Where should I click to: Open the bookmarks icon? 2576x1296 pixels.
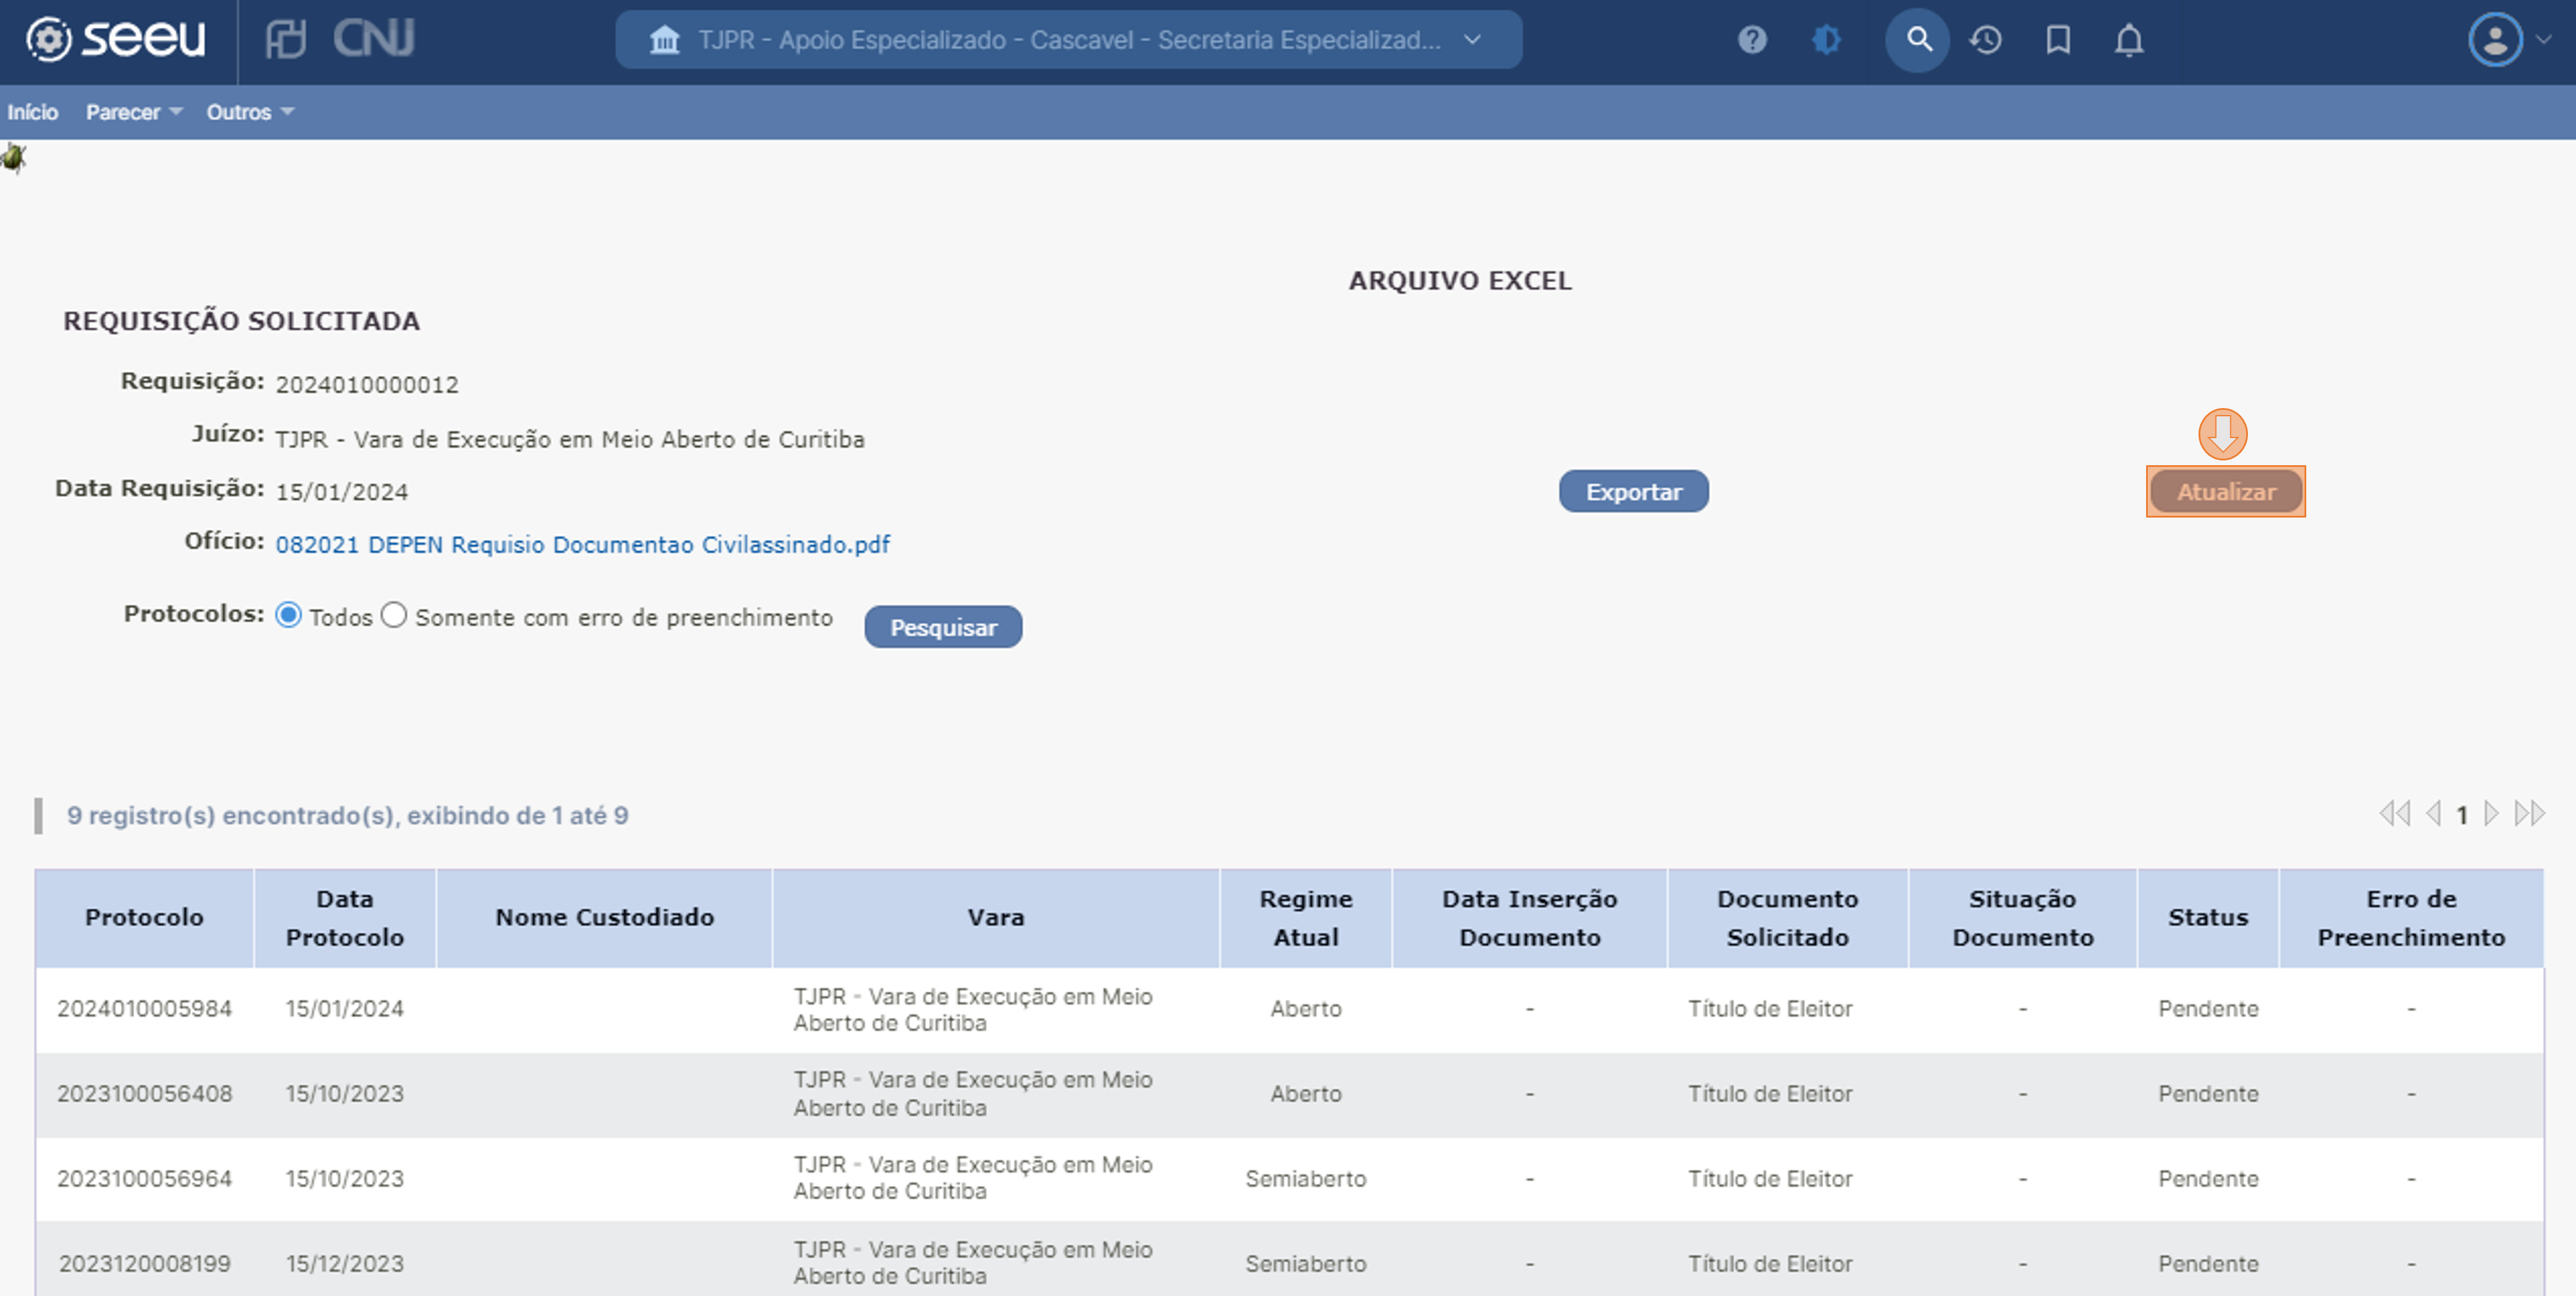pyautogui.click(x=2058, y=40)
